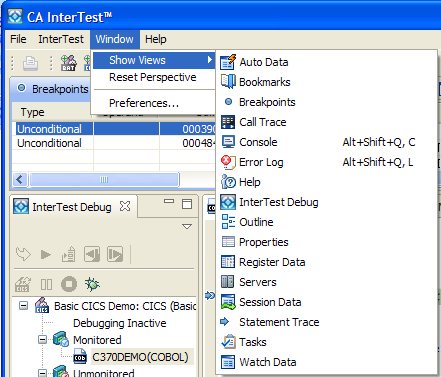Choose Reset Perspective
Image resolution: width=441 pixels, height=377 pixels.
coord(153,77)
